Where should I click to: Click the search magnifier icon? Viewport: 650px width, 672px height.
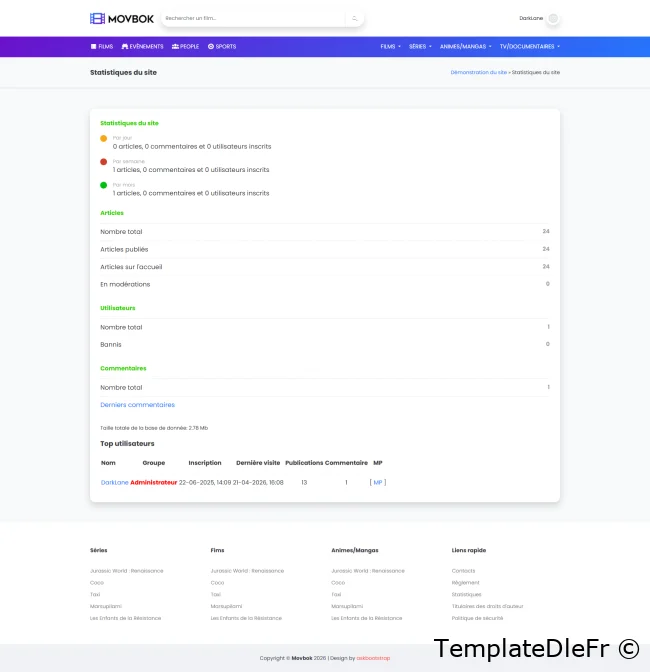click(354, 18)
